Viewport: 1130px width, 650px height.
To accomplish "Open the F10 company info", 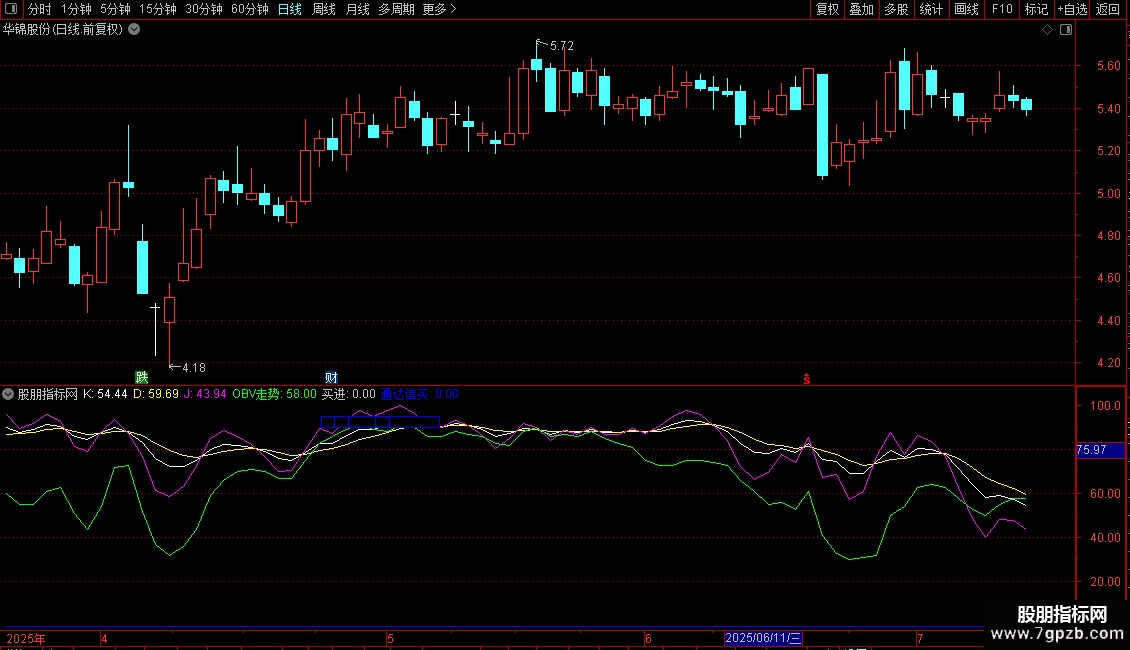I will (x=1002, y=9).
